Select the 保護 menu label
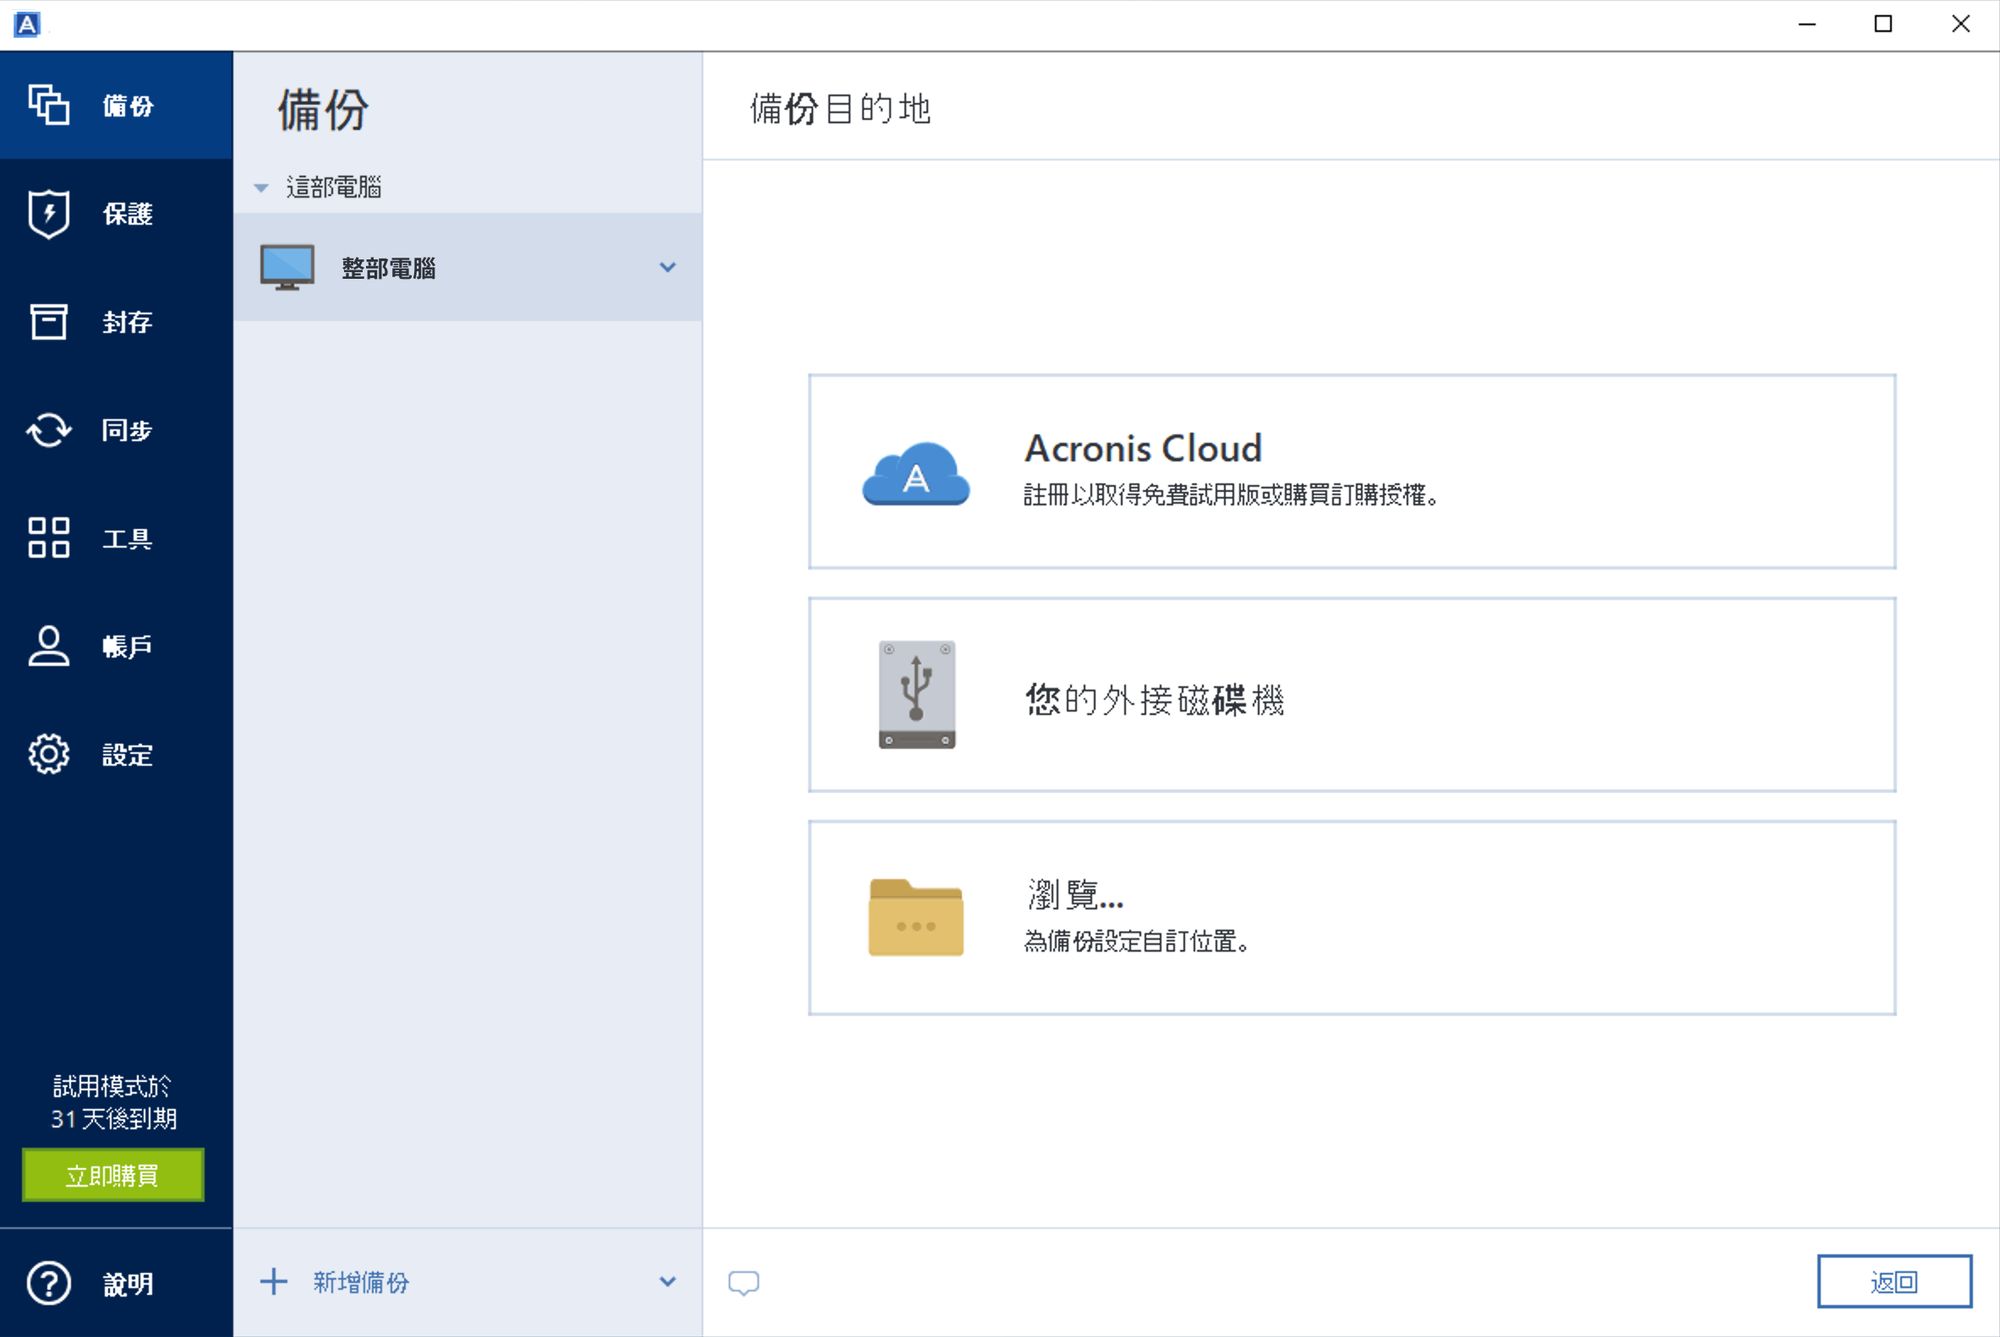The width and height of the screenshot is (2000, 1337). click(128, 214)
